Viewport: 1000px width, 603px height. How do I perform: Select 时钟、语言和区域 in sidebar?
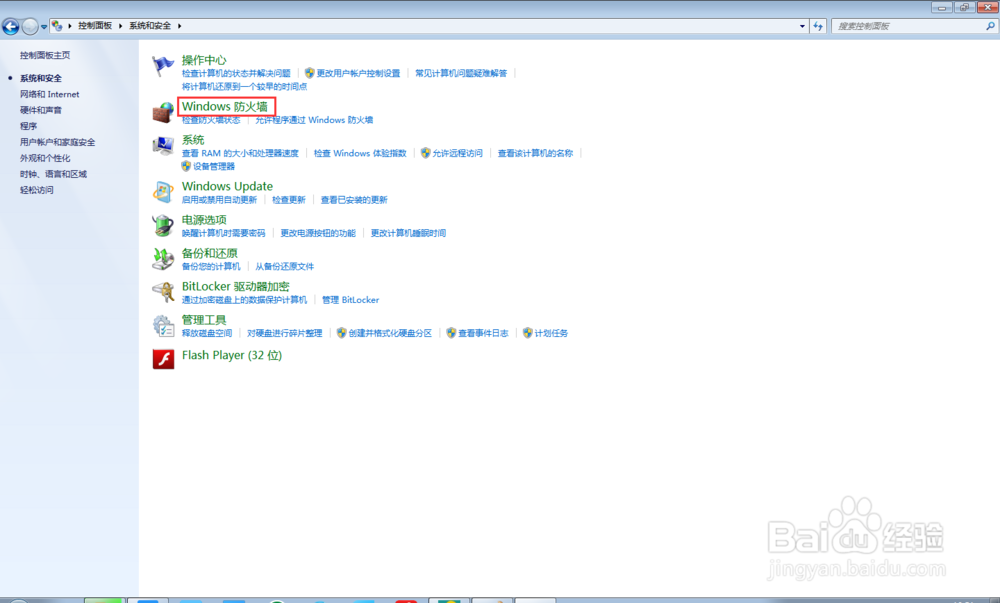(x=54, y=174)
